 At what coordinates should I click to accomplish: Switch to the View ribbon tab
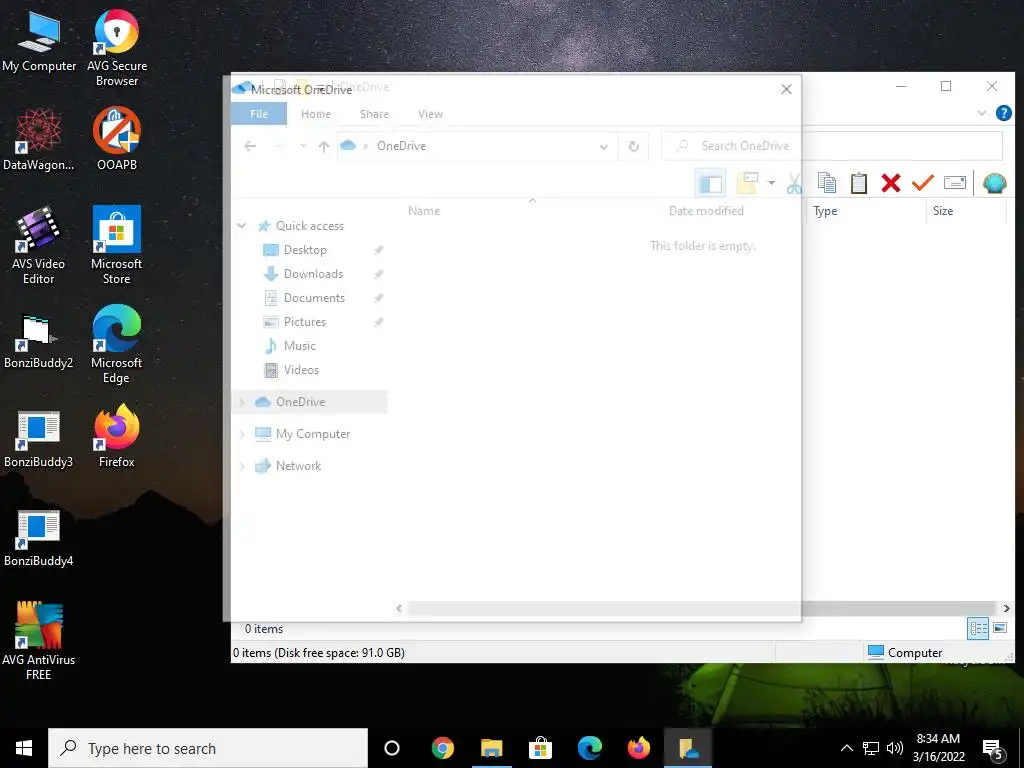[x=430, y=114]
